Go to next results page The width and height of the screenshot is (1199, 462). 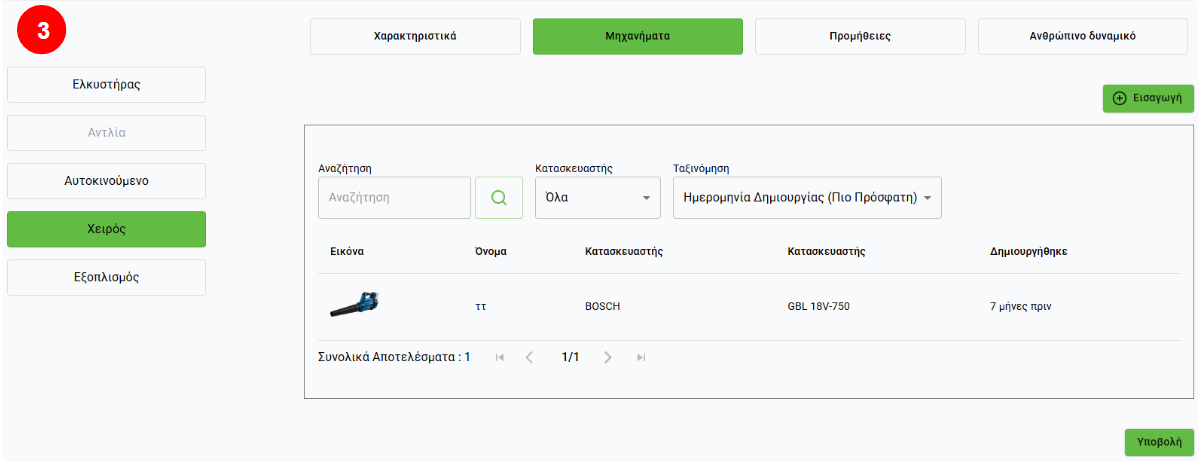click(608, 357)
